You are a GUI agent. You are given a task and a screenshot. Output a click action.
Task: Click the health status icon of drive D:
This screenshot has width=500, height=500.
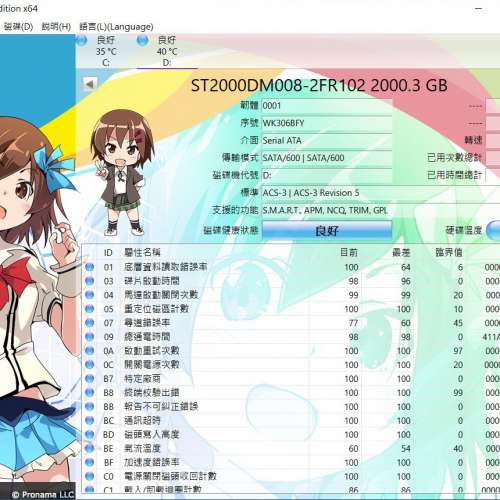(143, 40)
